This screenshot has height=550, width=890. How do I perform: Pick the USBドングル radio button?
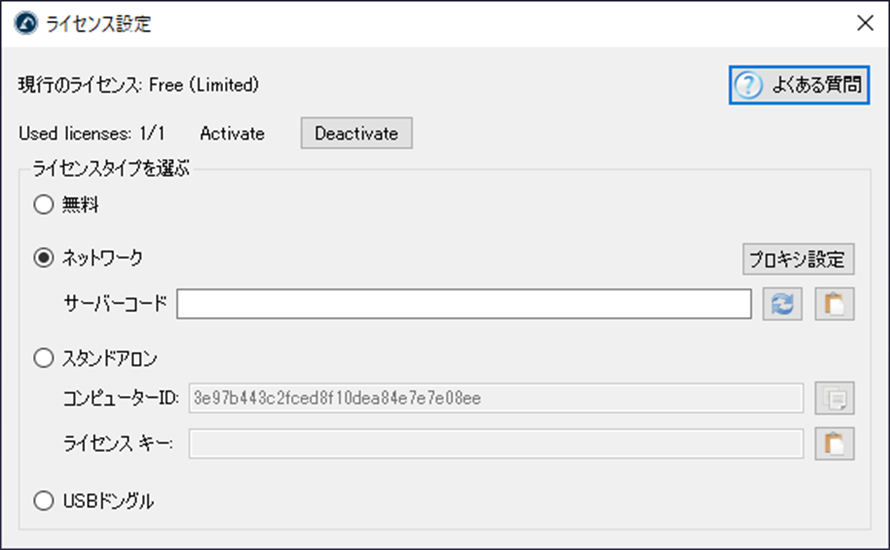pos(43,502)
